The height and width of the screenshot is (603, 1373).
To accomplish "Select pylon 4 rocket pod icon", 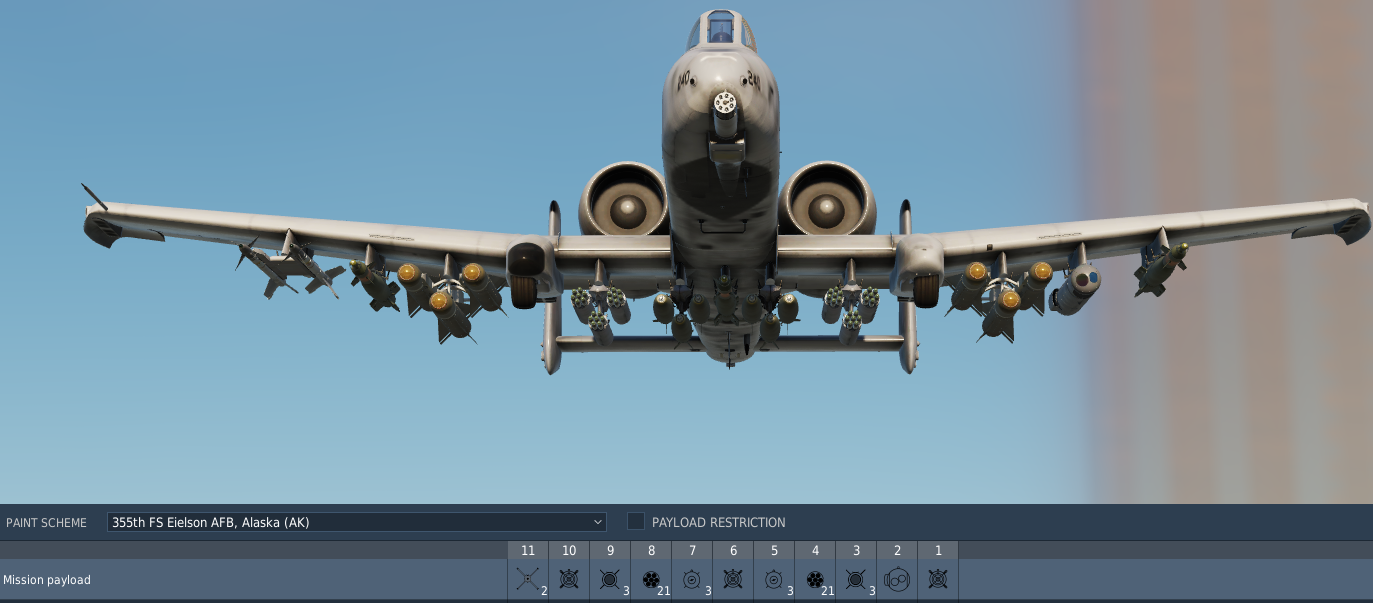I will pyautogui.click(x=815, y=579).
